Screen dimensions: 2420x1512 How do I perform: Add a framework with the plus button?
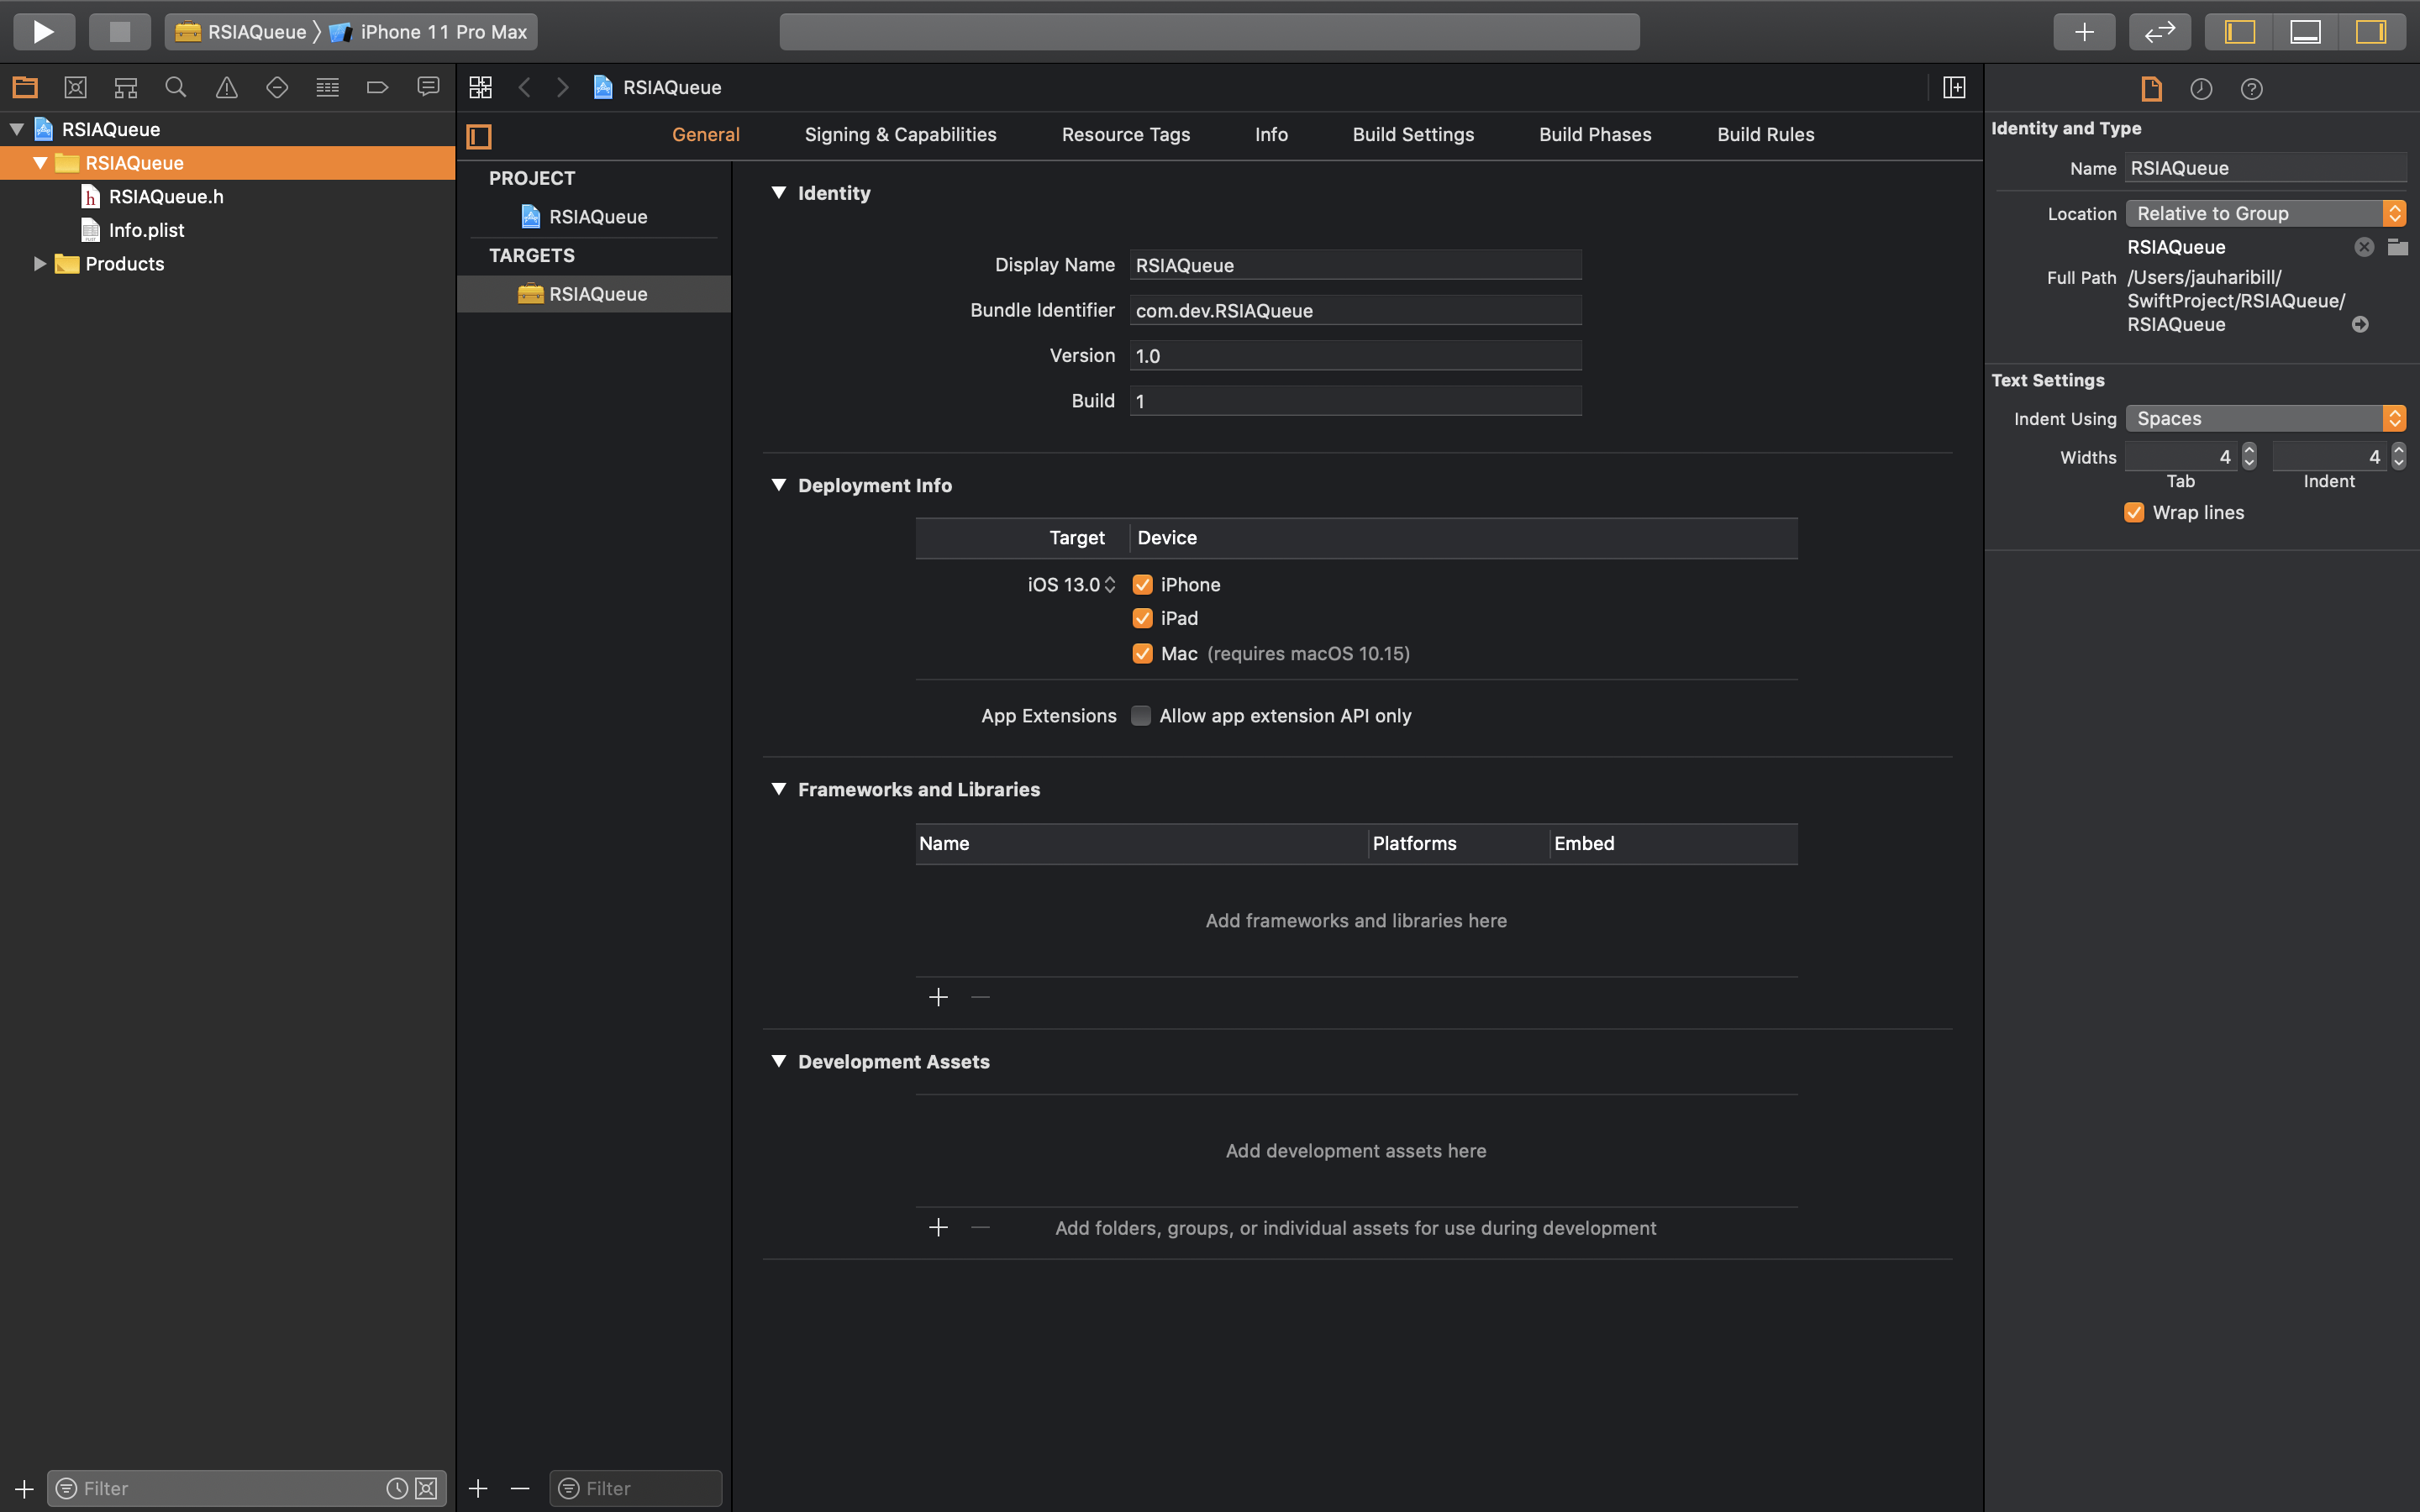click(938, 998)
